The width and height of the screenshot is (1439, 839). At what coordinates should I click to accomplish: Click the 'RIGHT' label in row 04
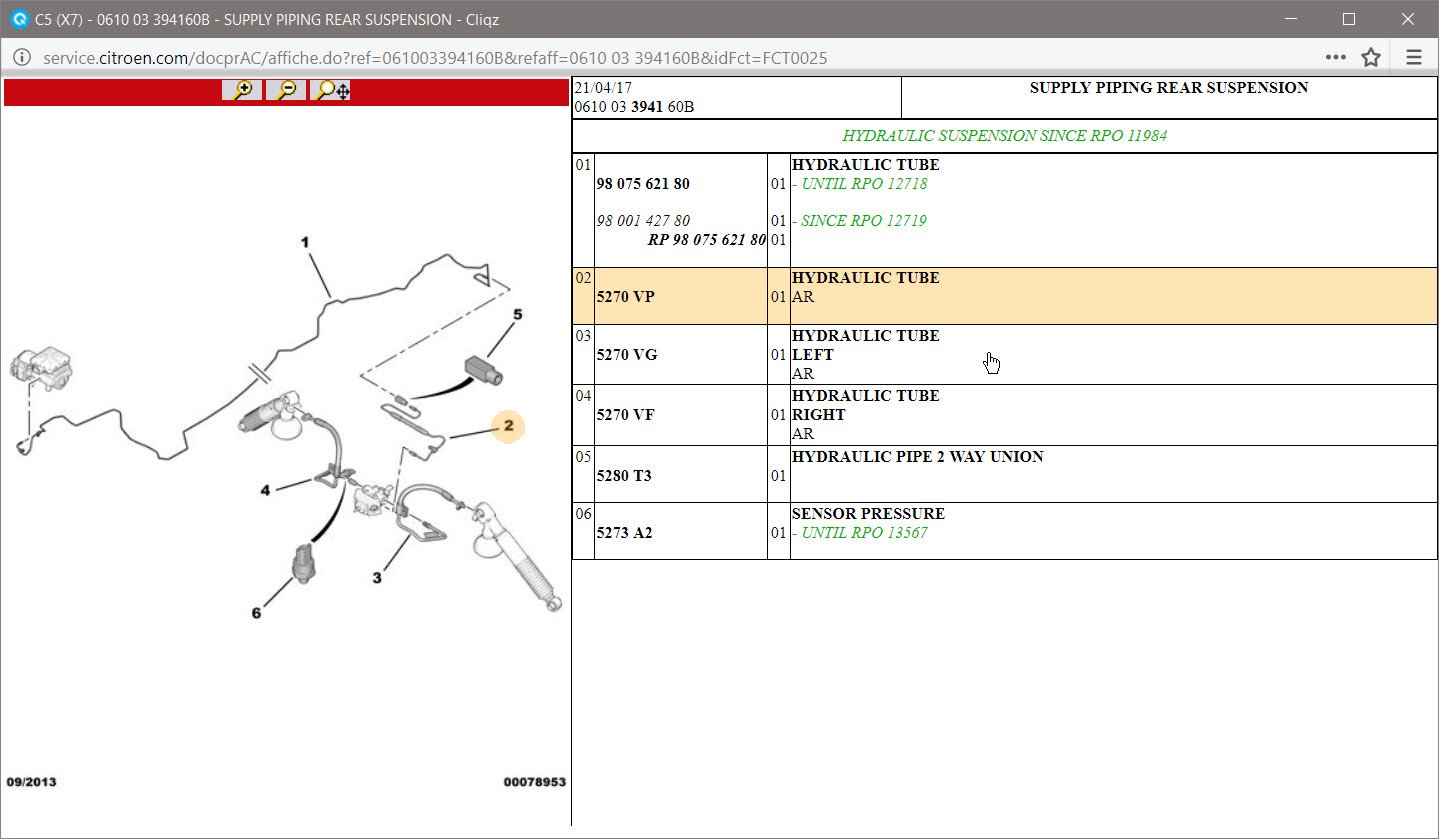(819, 415)
